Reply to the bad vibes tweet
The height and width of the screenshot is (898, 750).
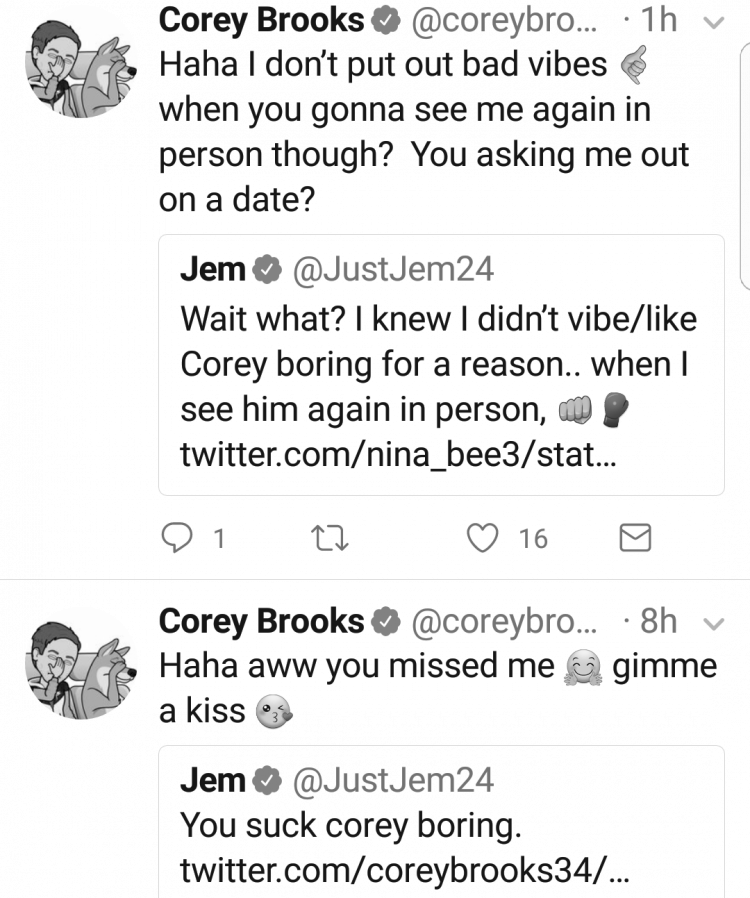176,538
